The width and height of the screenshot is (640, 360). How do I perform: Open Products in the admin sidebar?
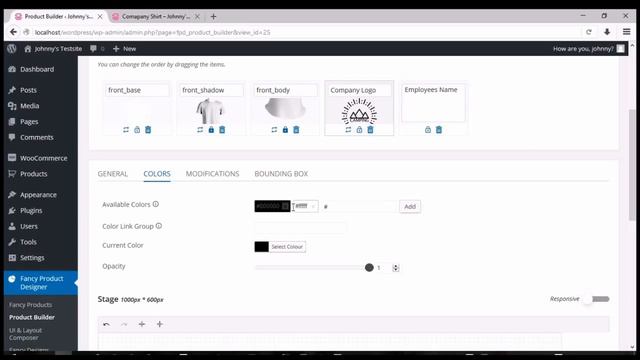point(33,174)
